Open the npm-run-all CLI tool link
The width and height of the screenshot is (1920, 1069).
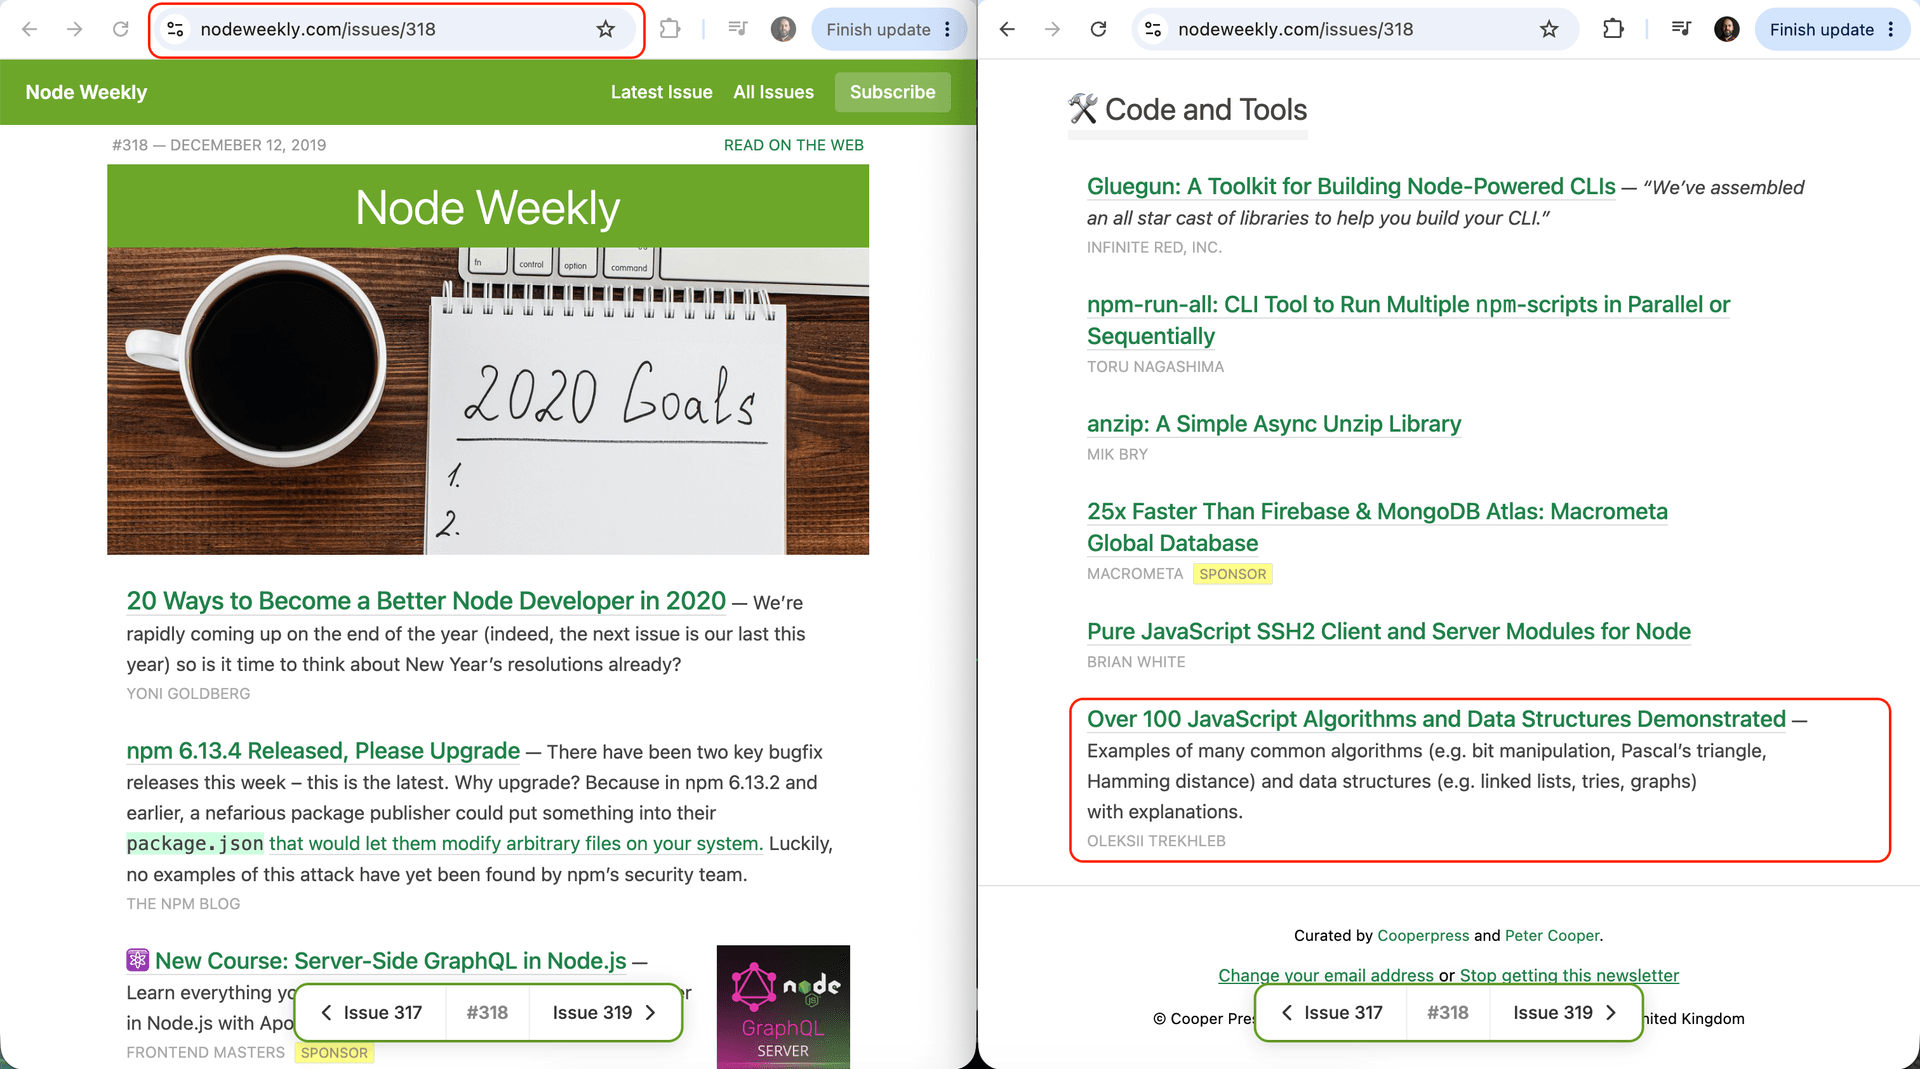(1408, 320)
